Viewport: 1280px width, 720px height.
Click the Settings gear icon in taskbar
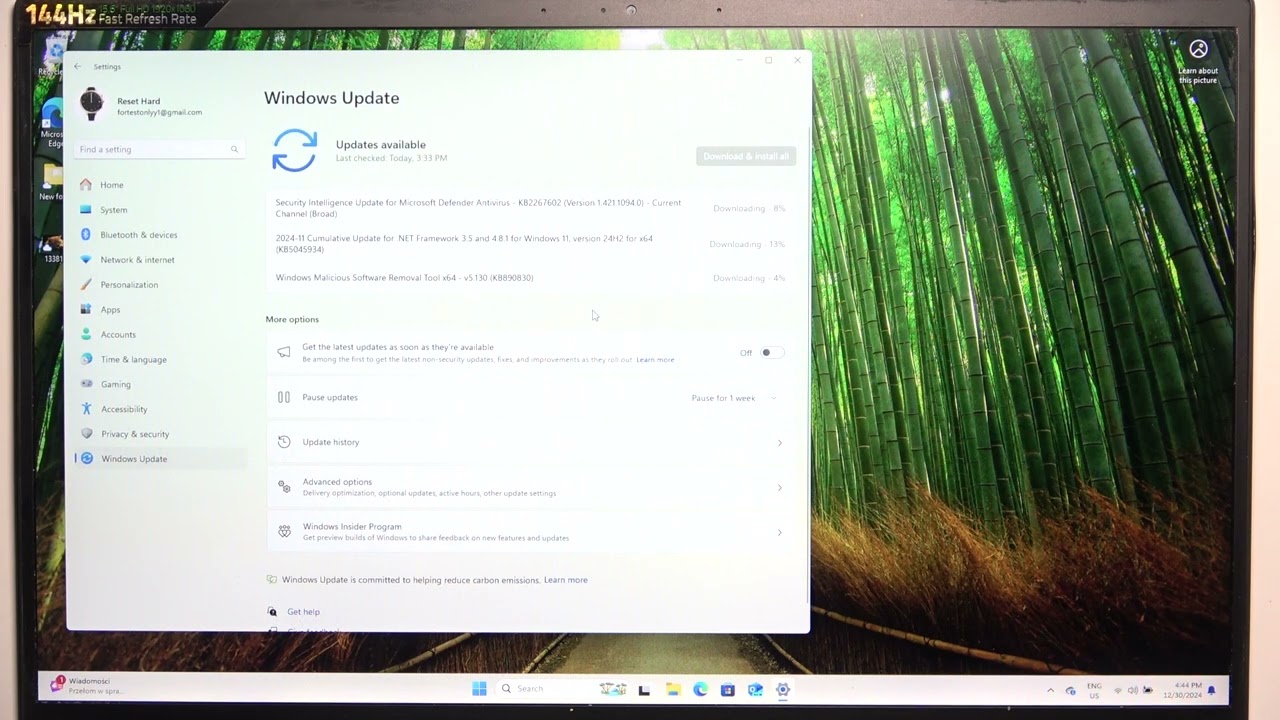click(783, 690)
